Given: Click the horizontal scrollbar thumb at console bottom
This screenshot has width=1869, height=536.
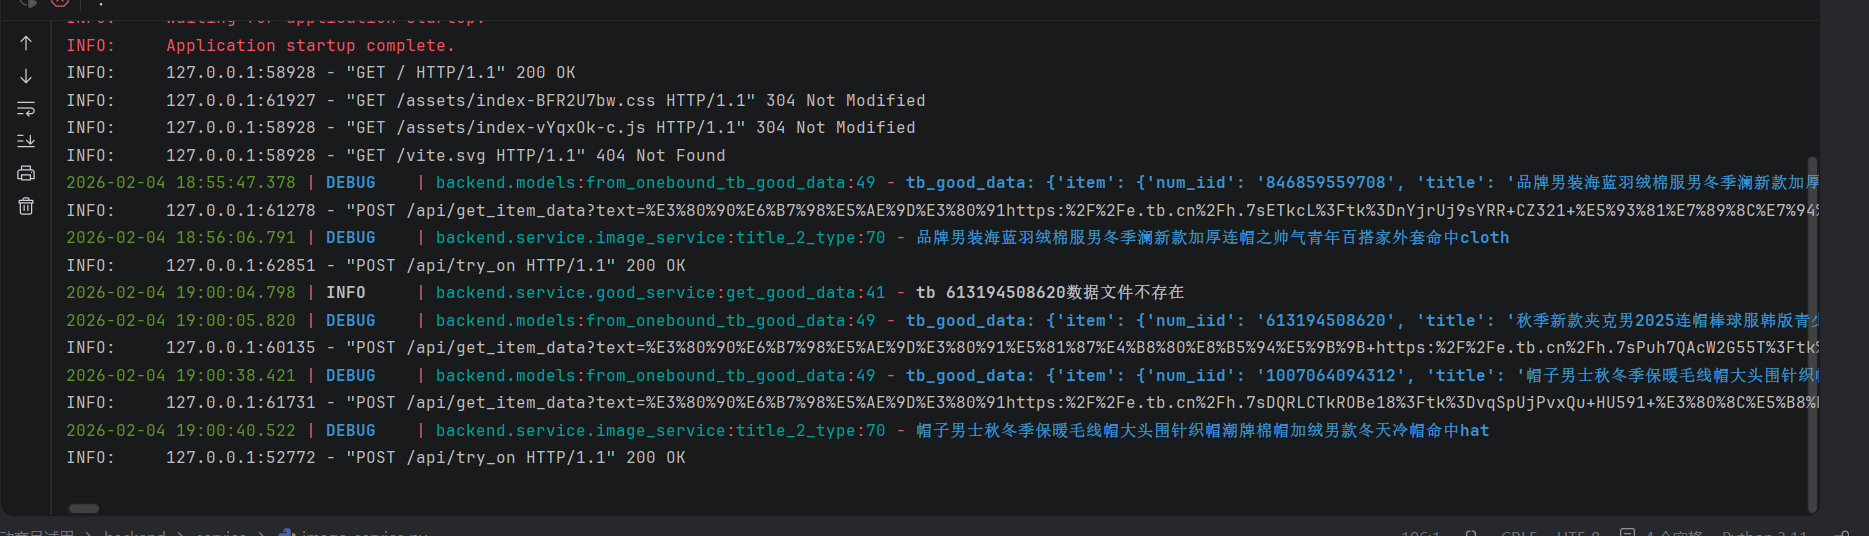Looking at the screenshot, I should click(83, 508).
